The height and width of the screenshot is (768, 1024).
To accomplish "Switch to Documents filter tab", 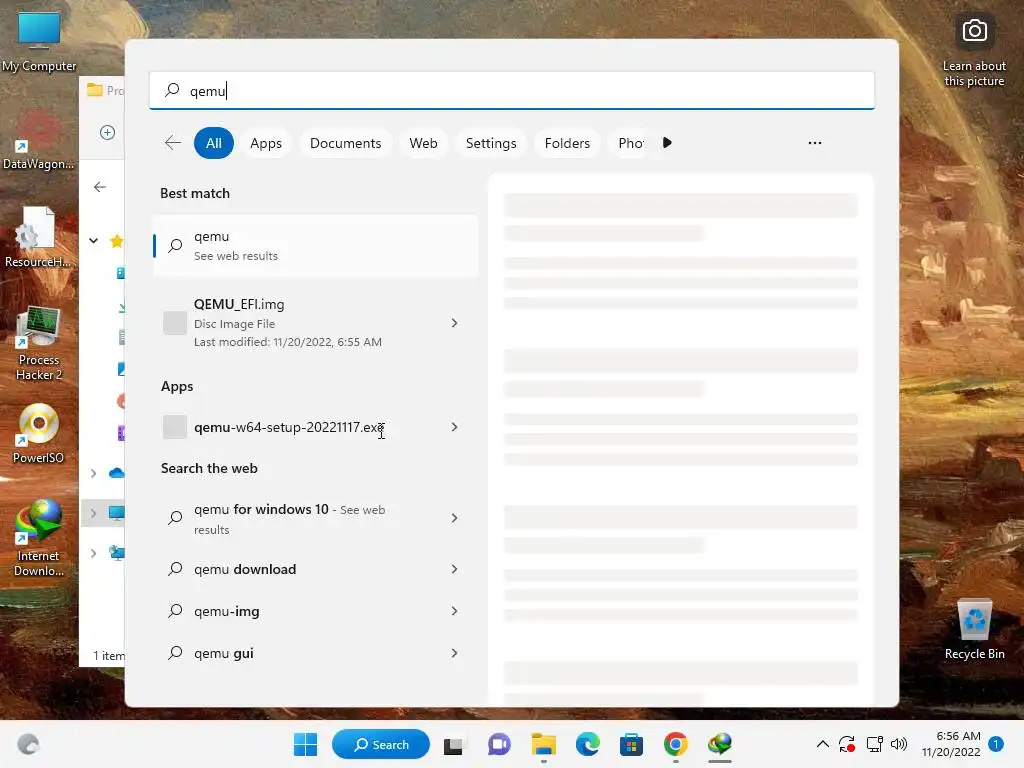I will click(x=345, y=143).
